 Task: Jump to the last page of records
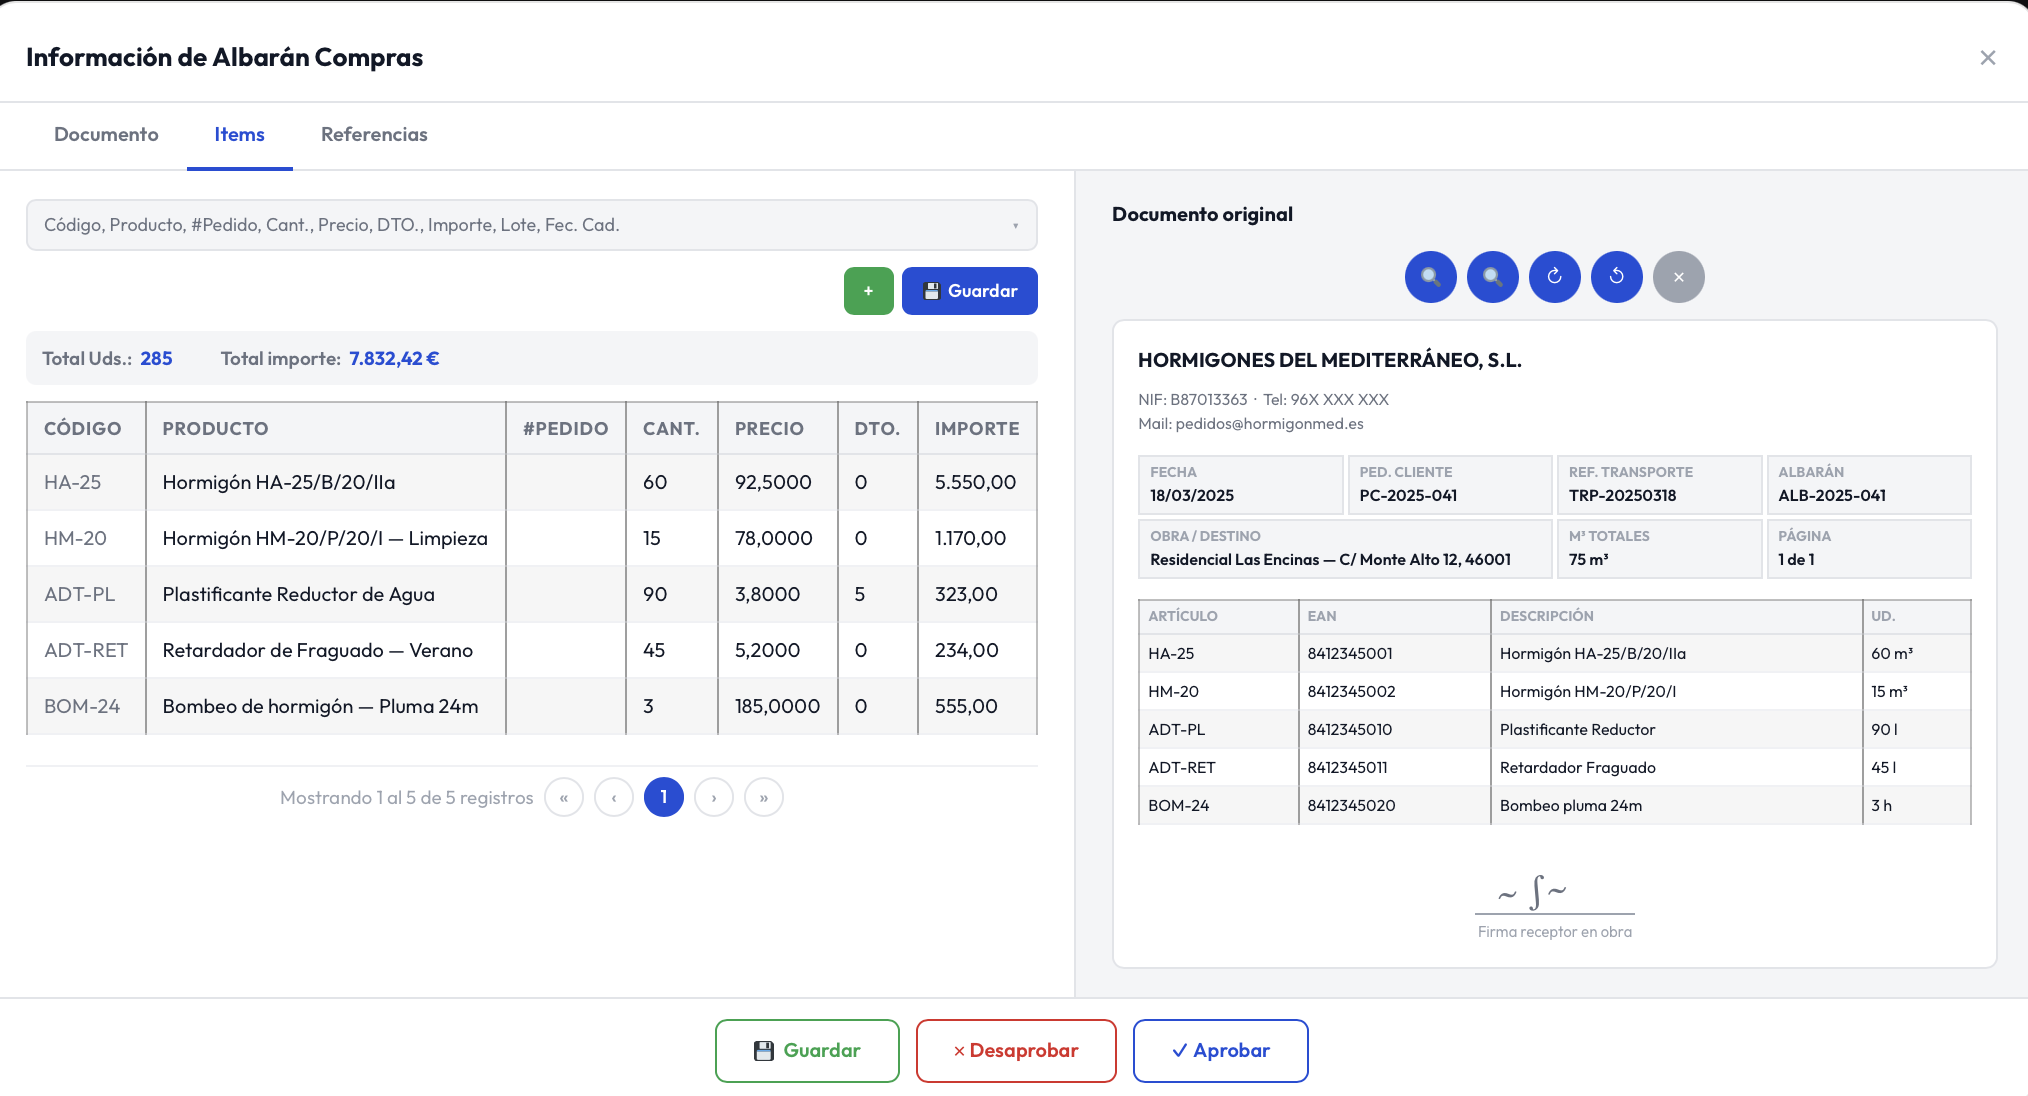[764, 798]
